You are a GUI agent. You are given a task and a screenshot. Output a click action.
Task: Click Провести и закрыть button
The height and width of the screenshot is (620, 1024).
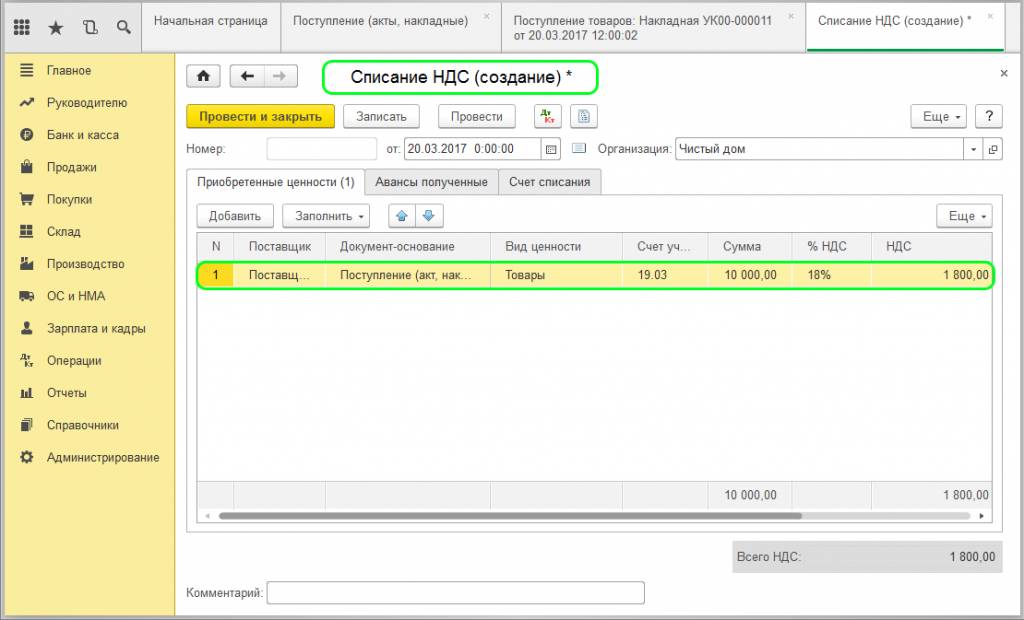pos(261,116)
